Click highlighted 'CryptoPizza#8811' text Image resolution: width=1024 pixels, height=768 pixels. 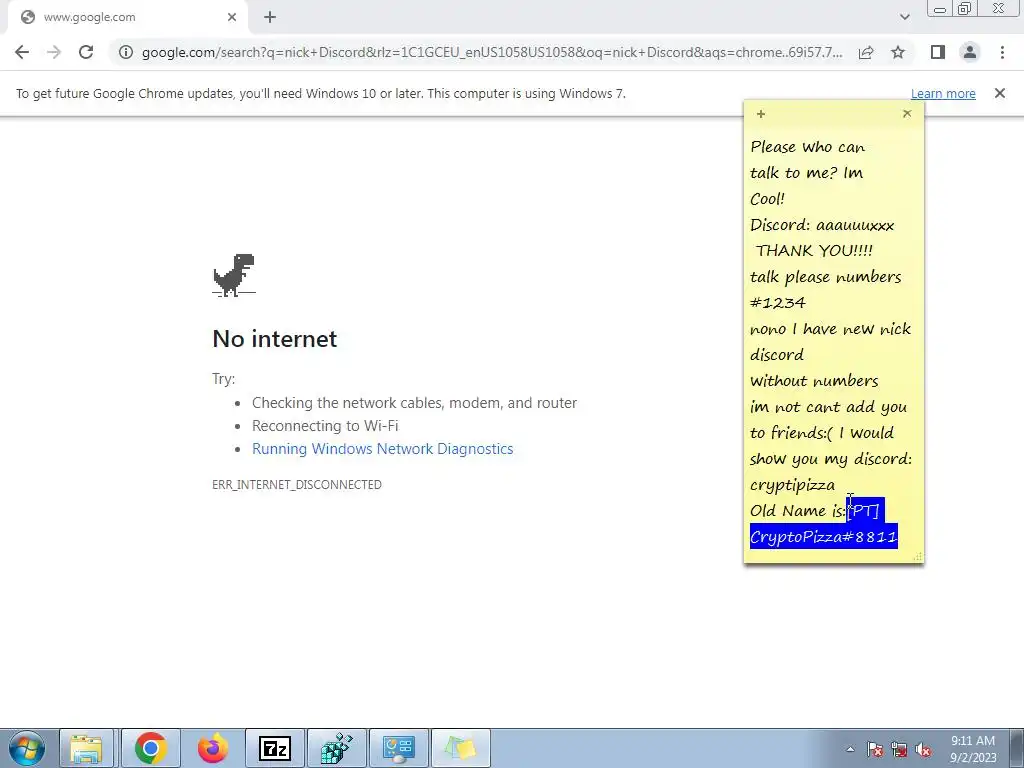[x=824, y=537]
